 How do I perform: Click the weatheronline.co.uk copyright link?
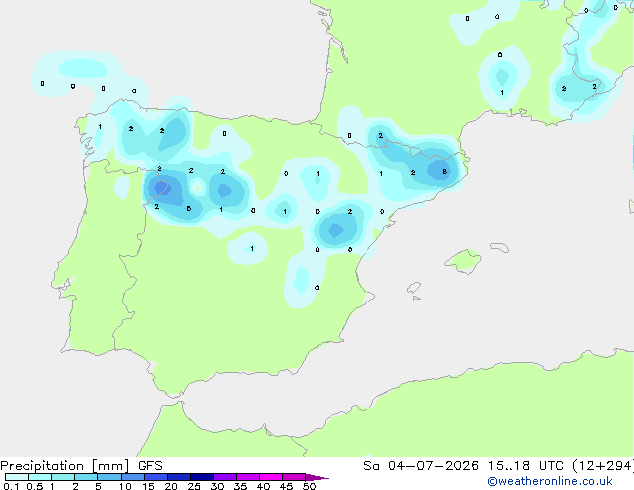550,481
